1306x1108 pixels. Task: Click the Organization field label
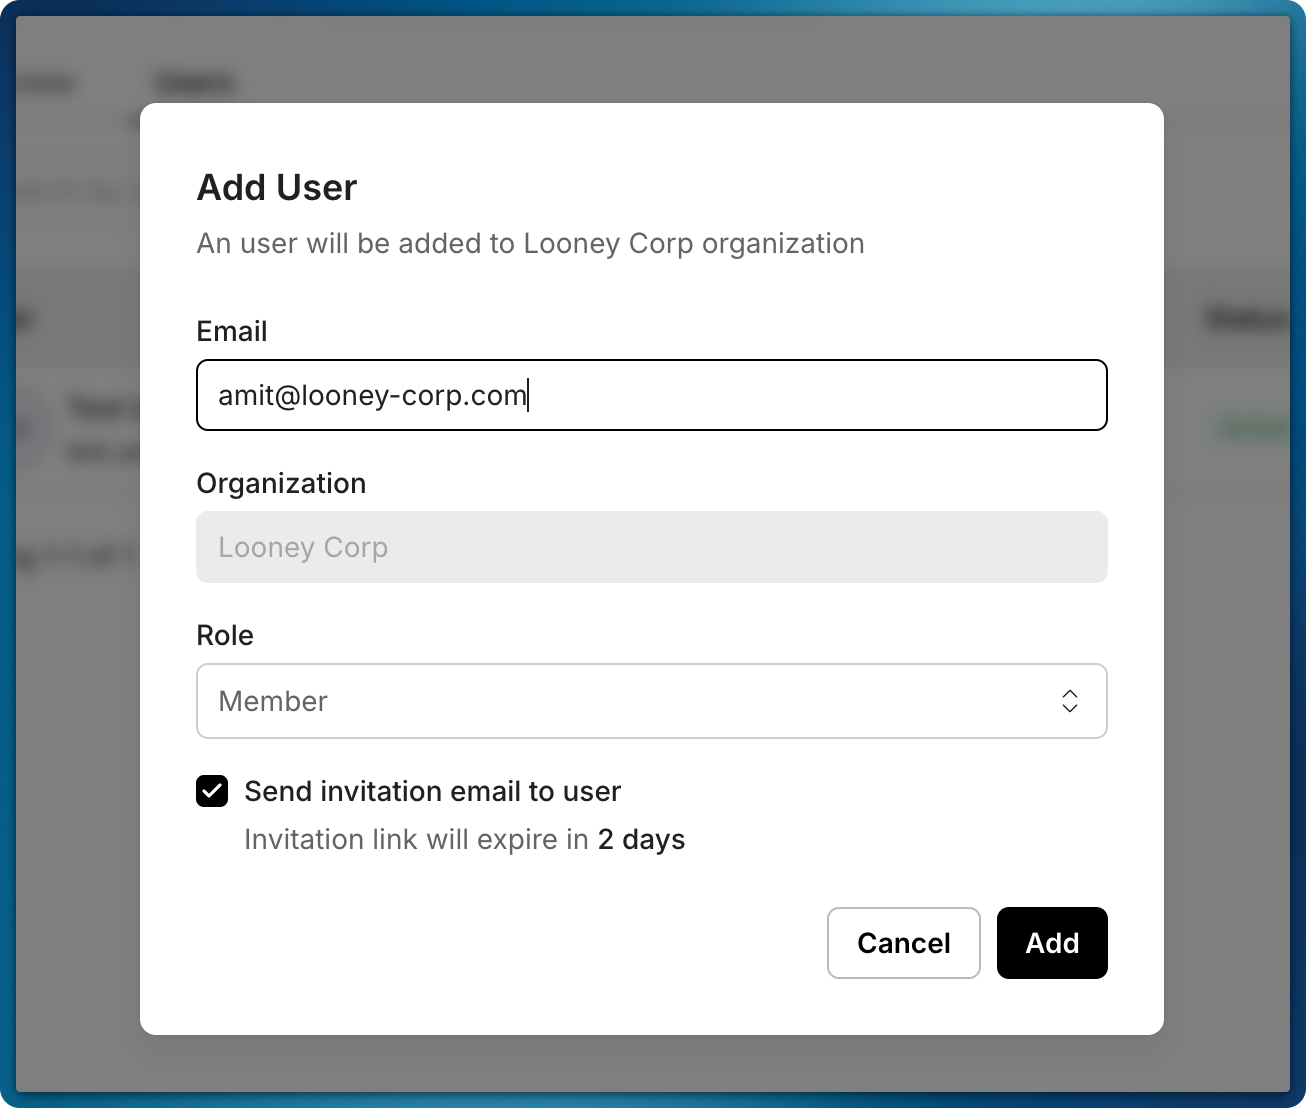[281, 483]
